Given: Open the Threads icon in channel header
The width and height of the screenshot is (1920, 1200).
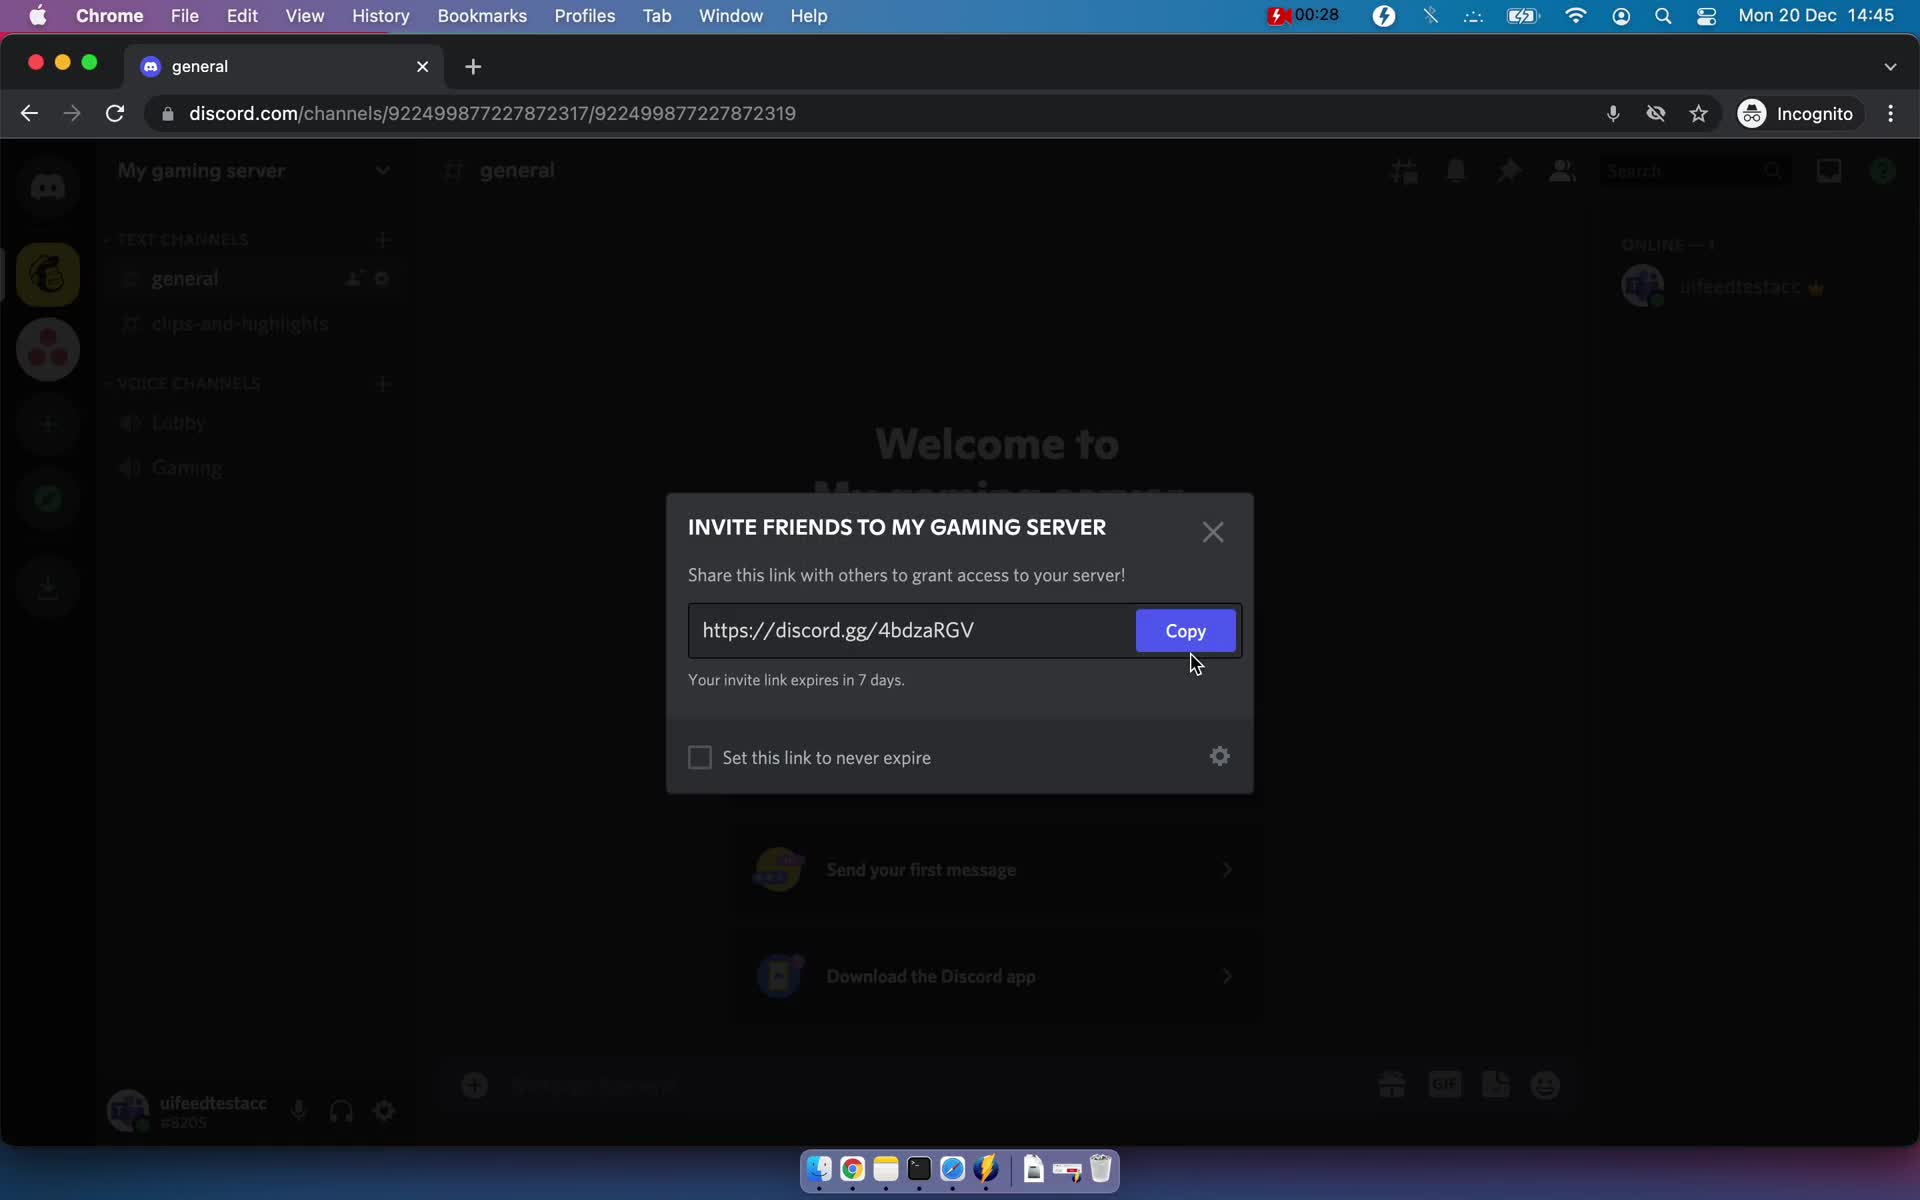Looking at the screenshot, I should [1404, 171].
